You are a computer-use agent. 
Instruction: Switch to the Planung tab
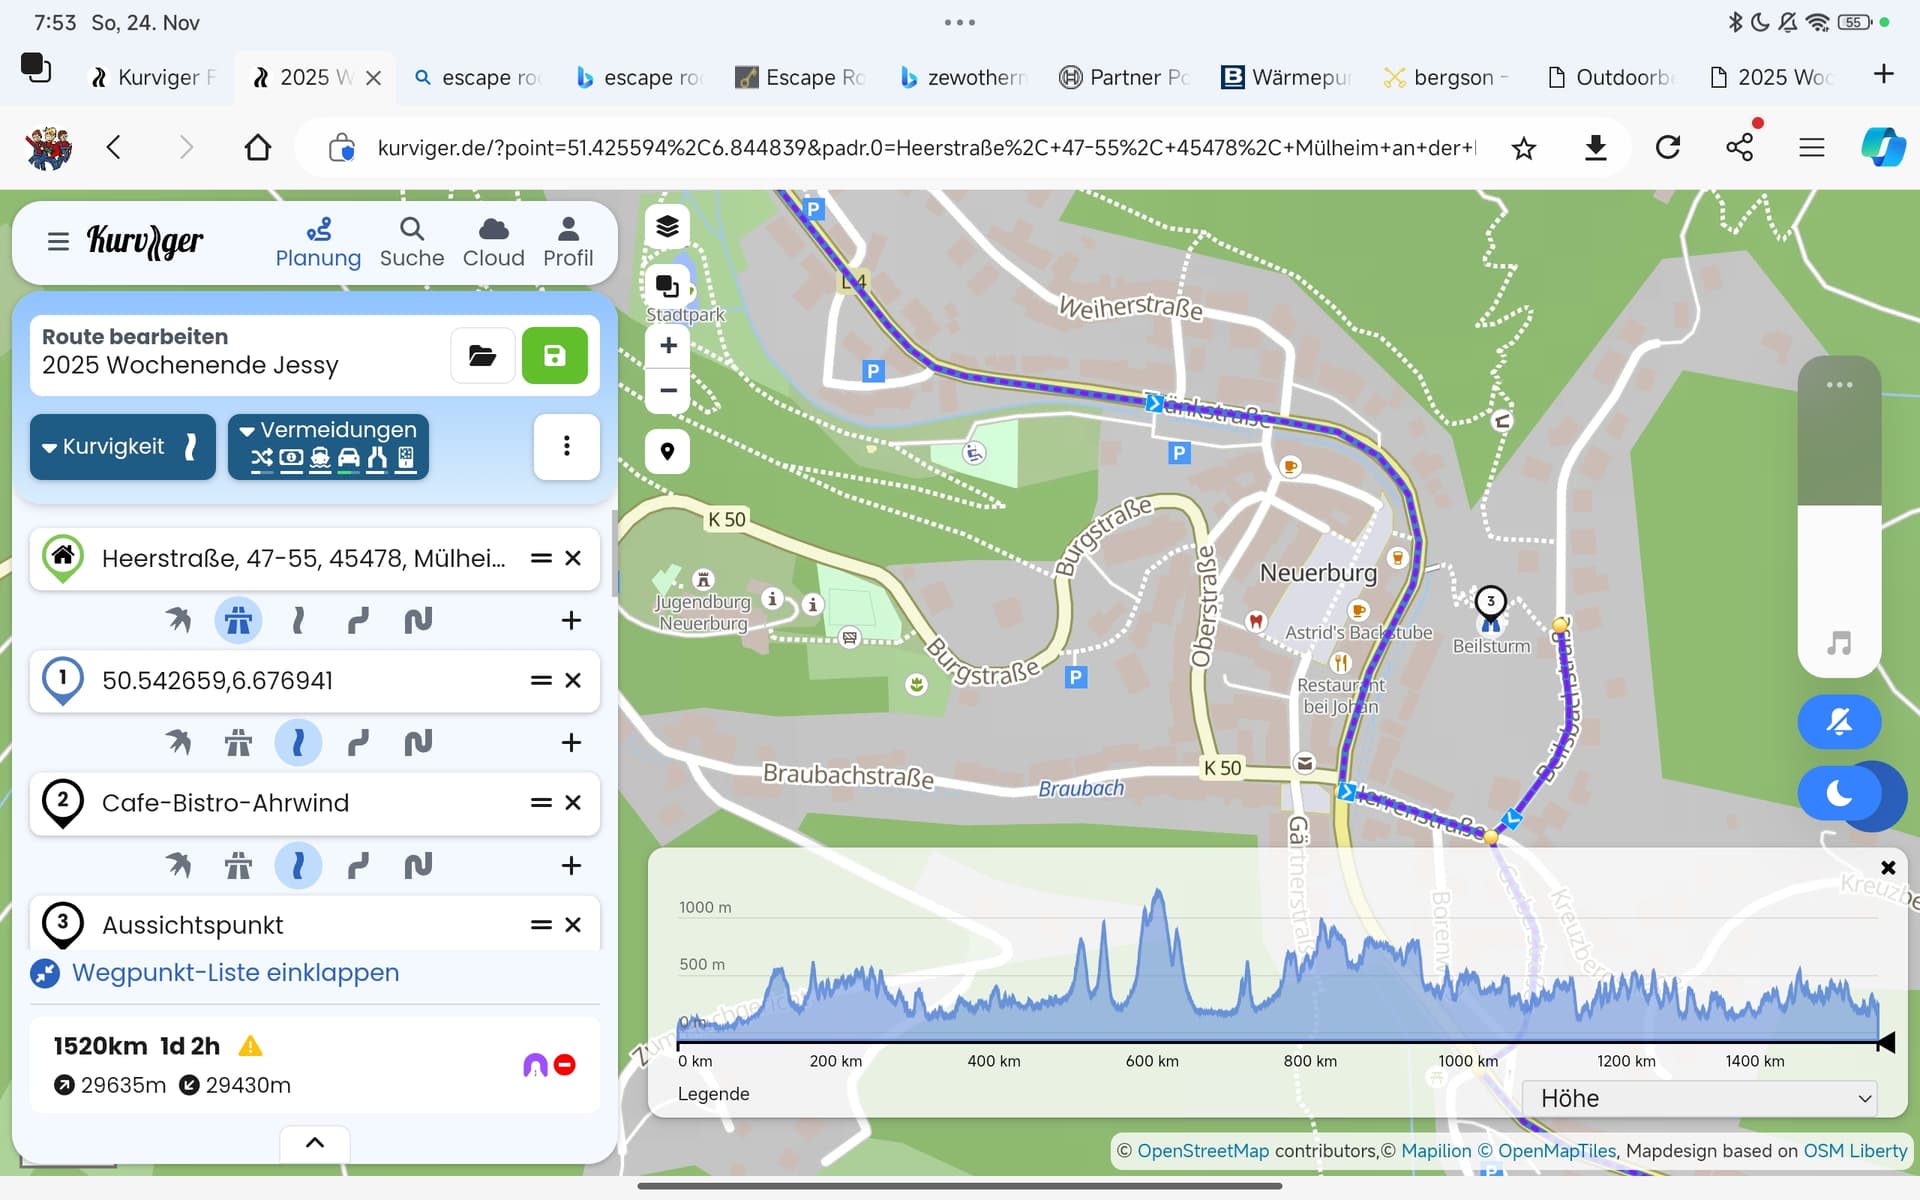click(x=318, y=243)
